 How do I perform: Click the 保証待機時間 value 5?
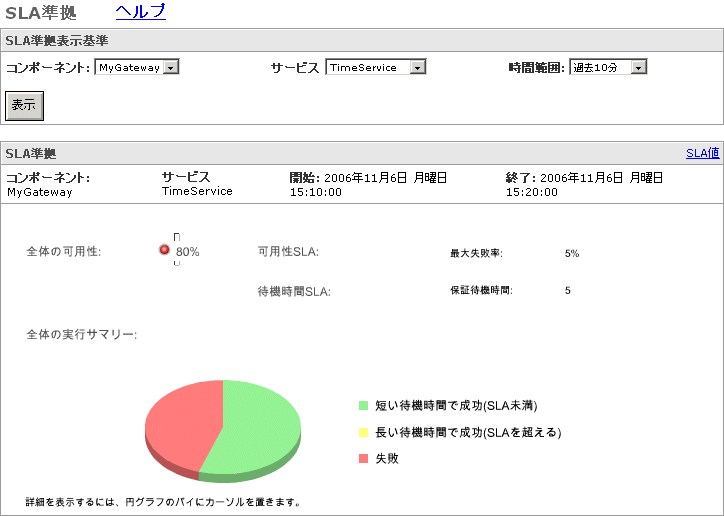pos(567,290)
